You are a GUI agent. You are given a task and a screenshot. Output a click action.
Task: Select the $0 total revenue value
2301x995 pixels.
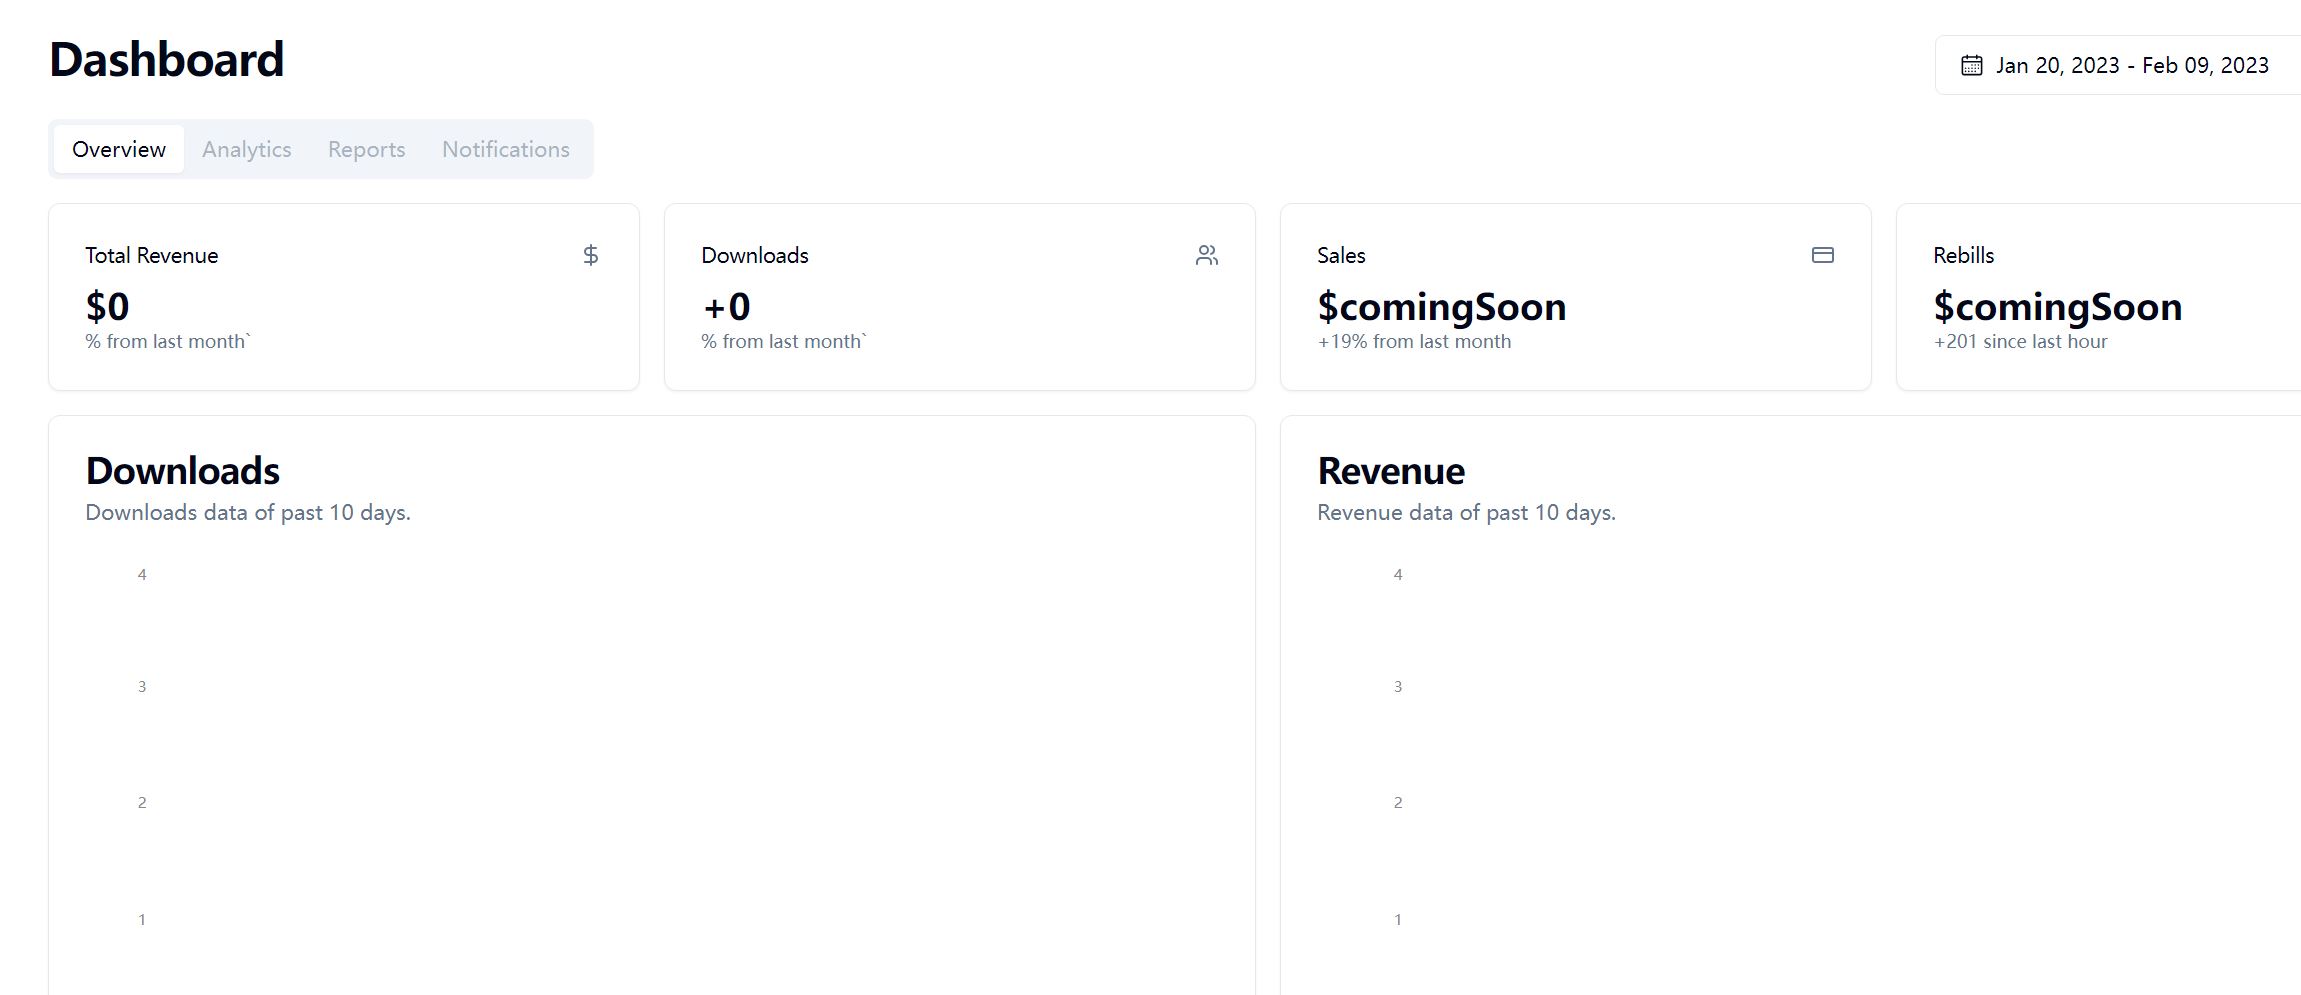(x=108, y=306)
